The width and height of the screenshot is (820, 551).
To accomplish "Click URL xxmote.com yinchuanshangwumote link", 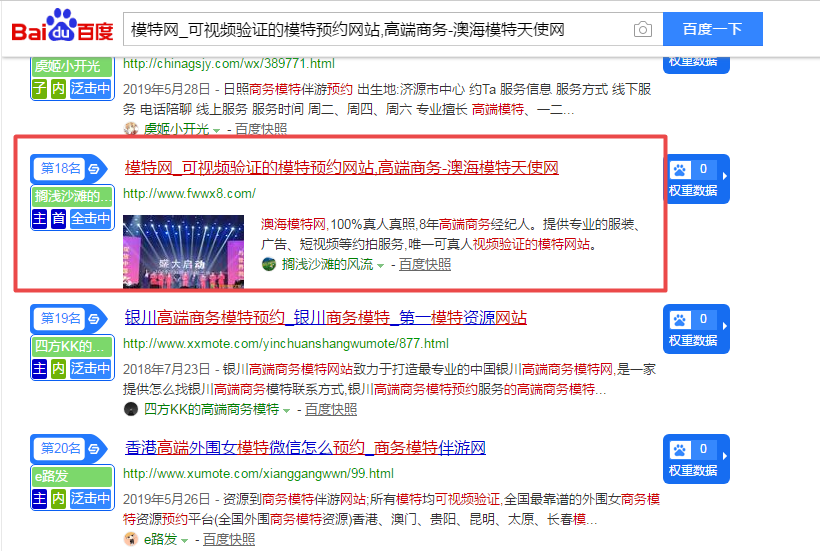I will [x=286, y=343].
